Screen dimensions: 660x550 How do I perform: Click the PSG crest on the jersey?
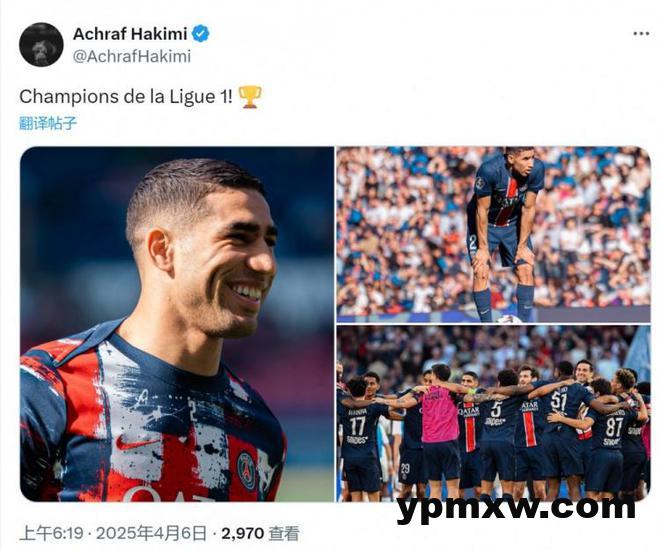click(247, 470)
